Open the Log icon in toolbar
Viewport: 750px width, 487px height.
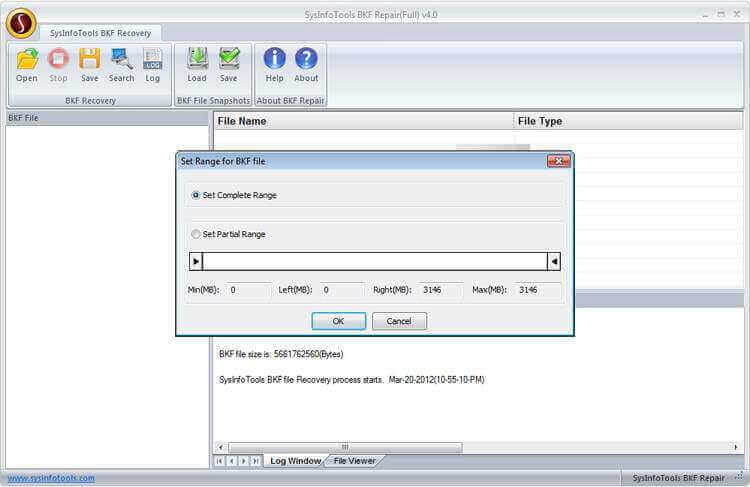(x=153, y=60)
